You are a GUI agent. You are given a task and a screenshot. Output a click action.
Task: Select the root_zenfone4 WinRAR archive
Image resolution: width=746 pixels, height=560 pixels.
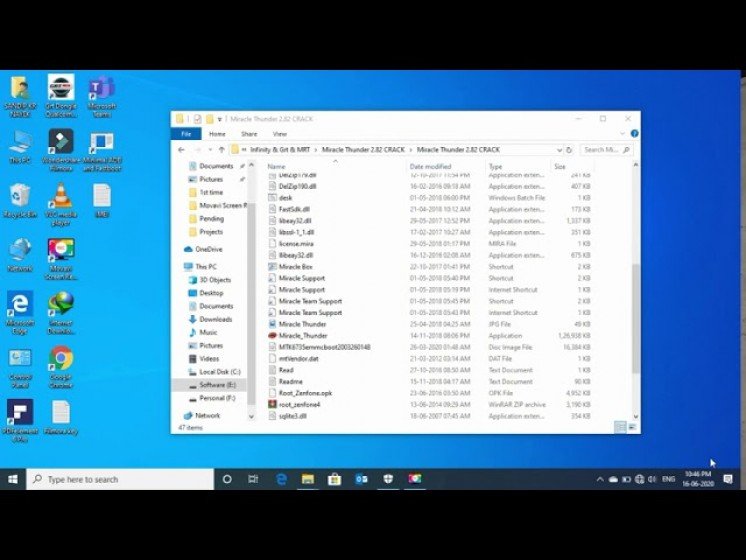coord(299,404)
